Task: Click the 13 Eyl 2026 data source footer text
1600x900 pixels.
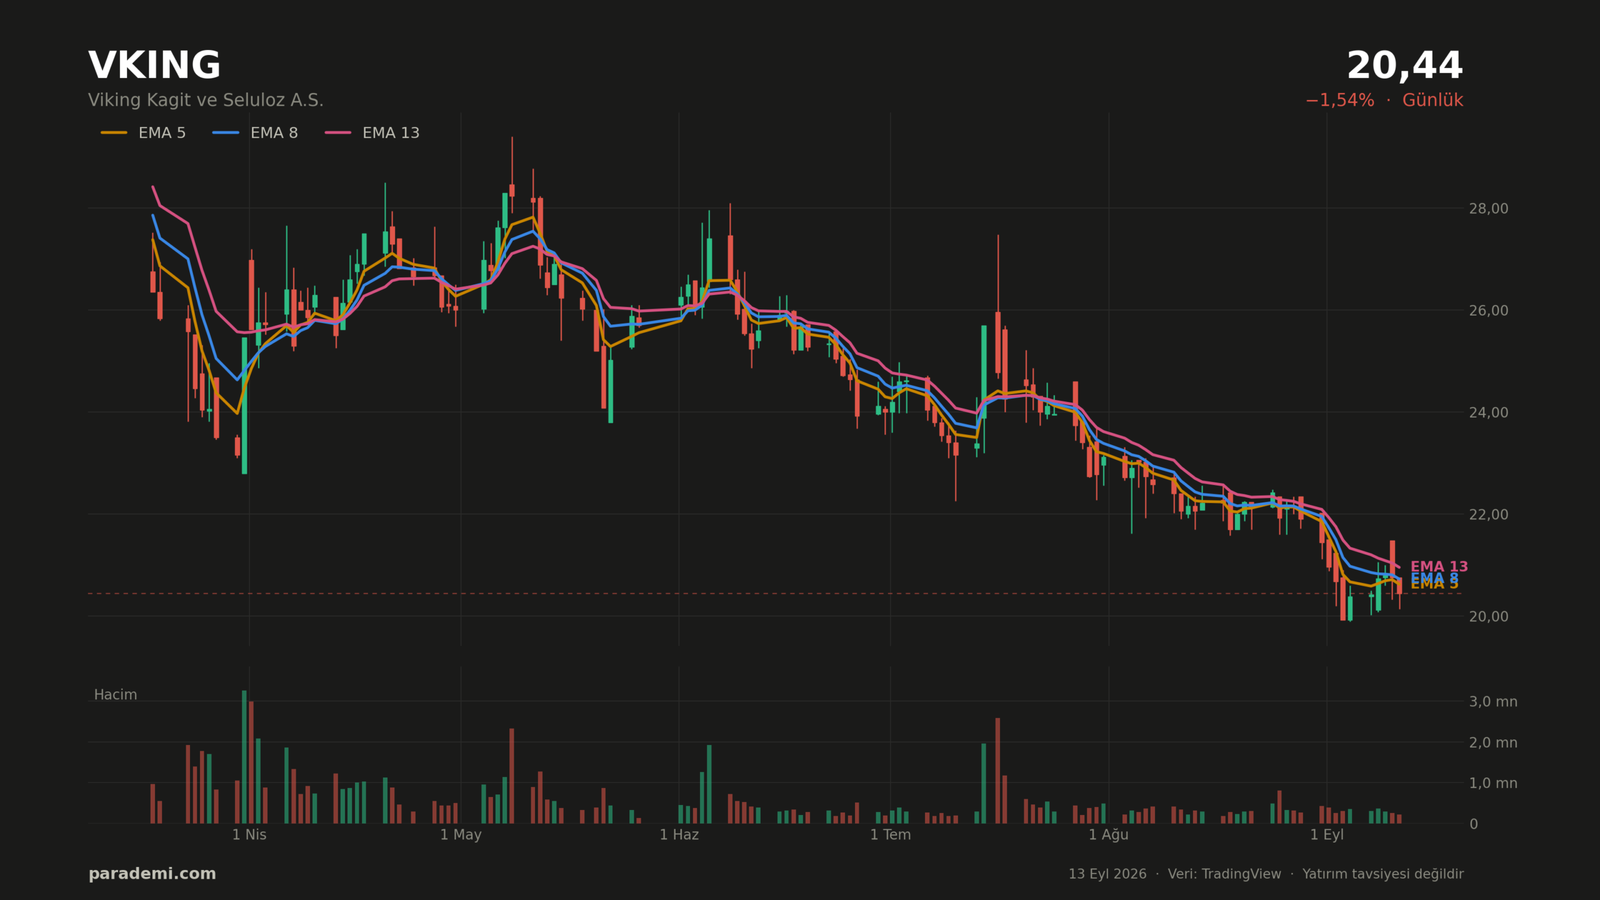Action: point(1266,874)
